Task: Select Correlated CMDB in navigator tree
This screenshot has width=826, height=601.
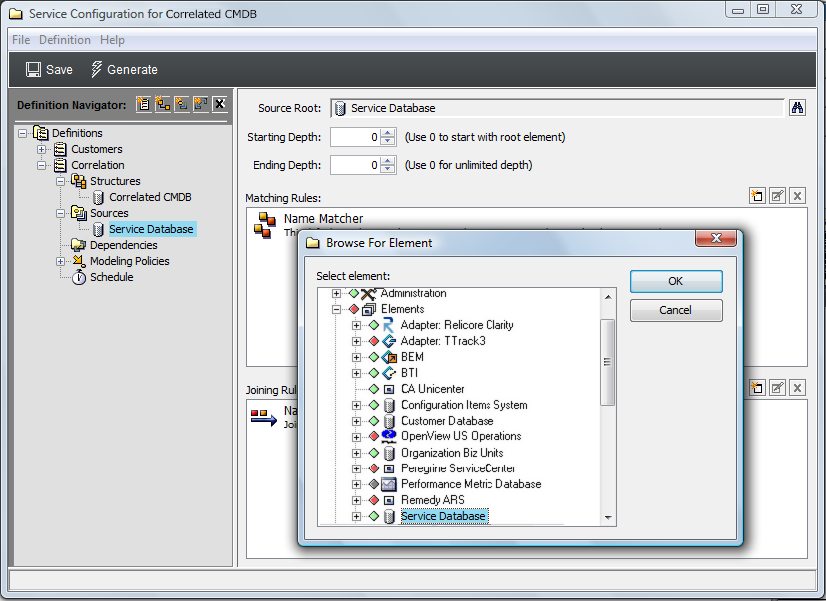Action: (150, 197)
